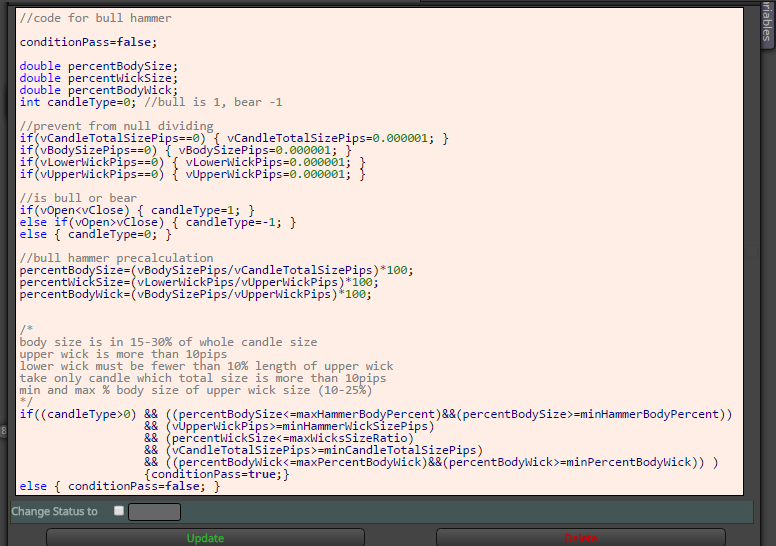This screenshot has width=776, height=546.
Task: Click the red Delete button
Action: point(581,538)
